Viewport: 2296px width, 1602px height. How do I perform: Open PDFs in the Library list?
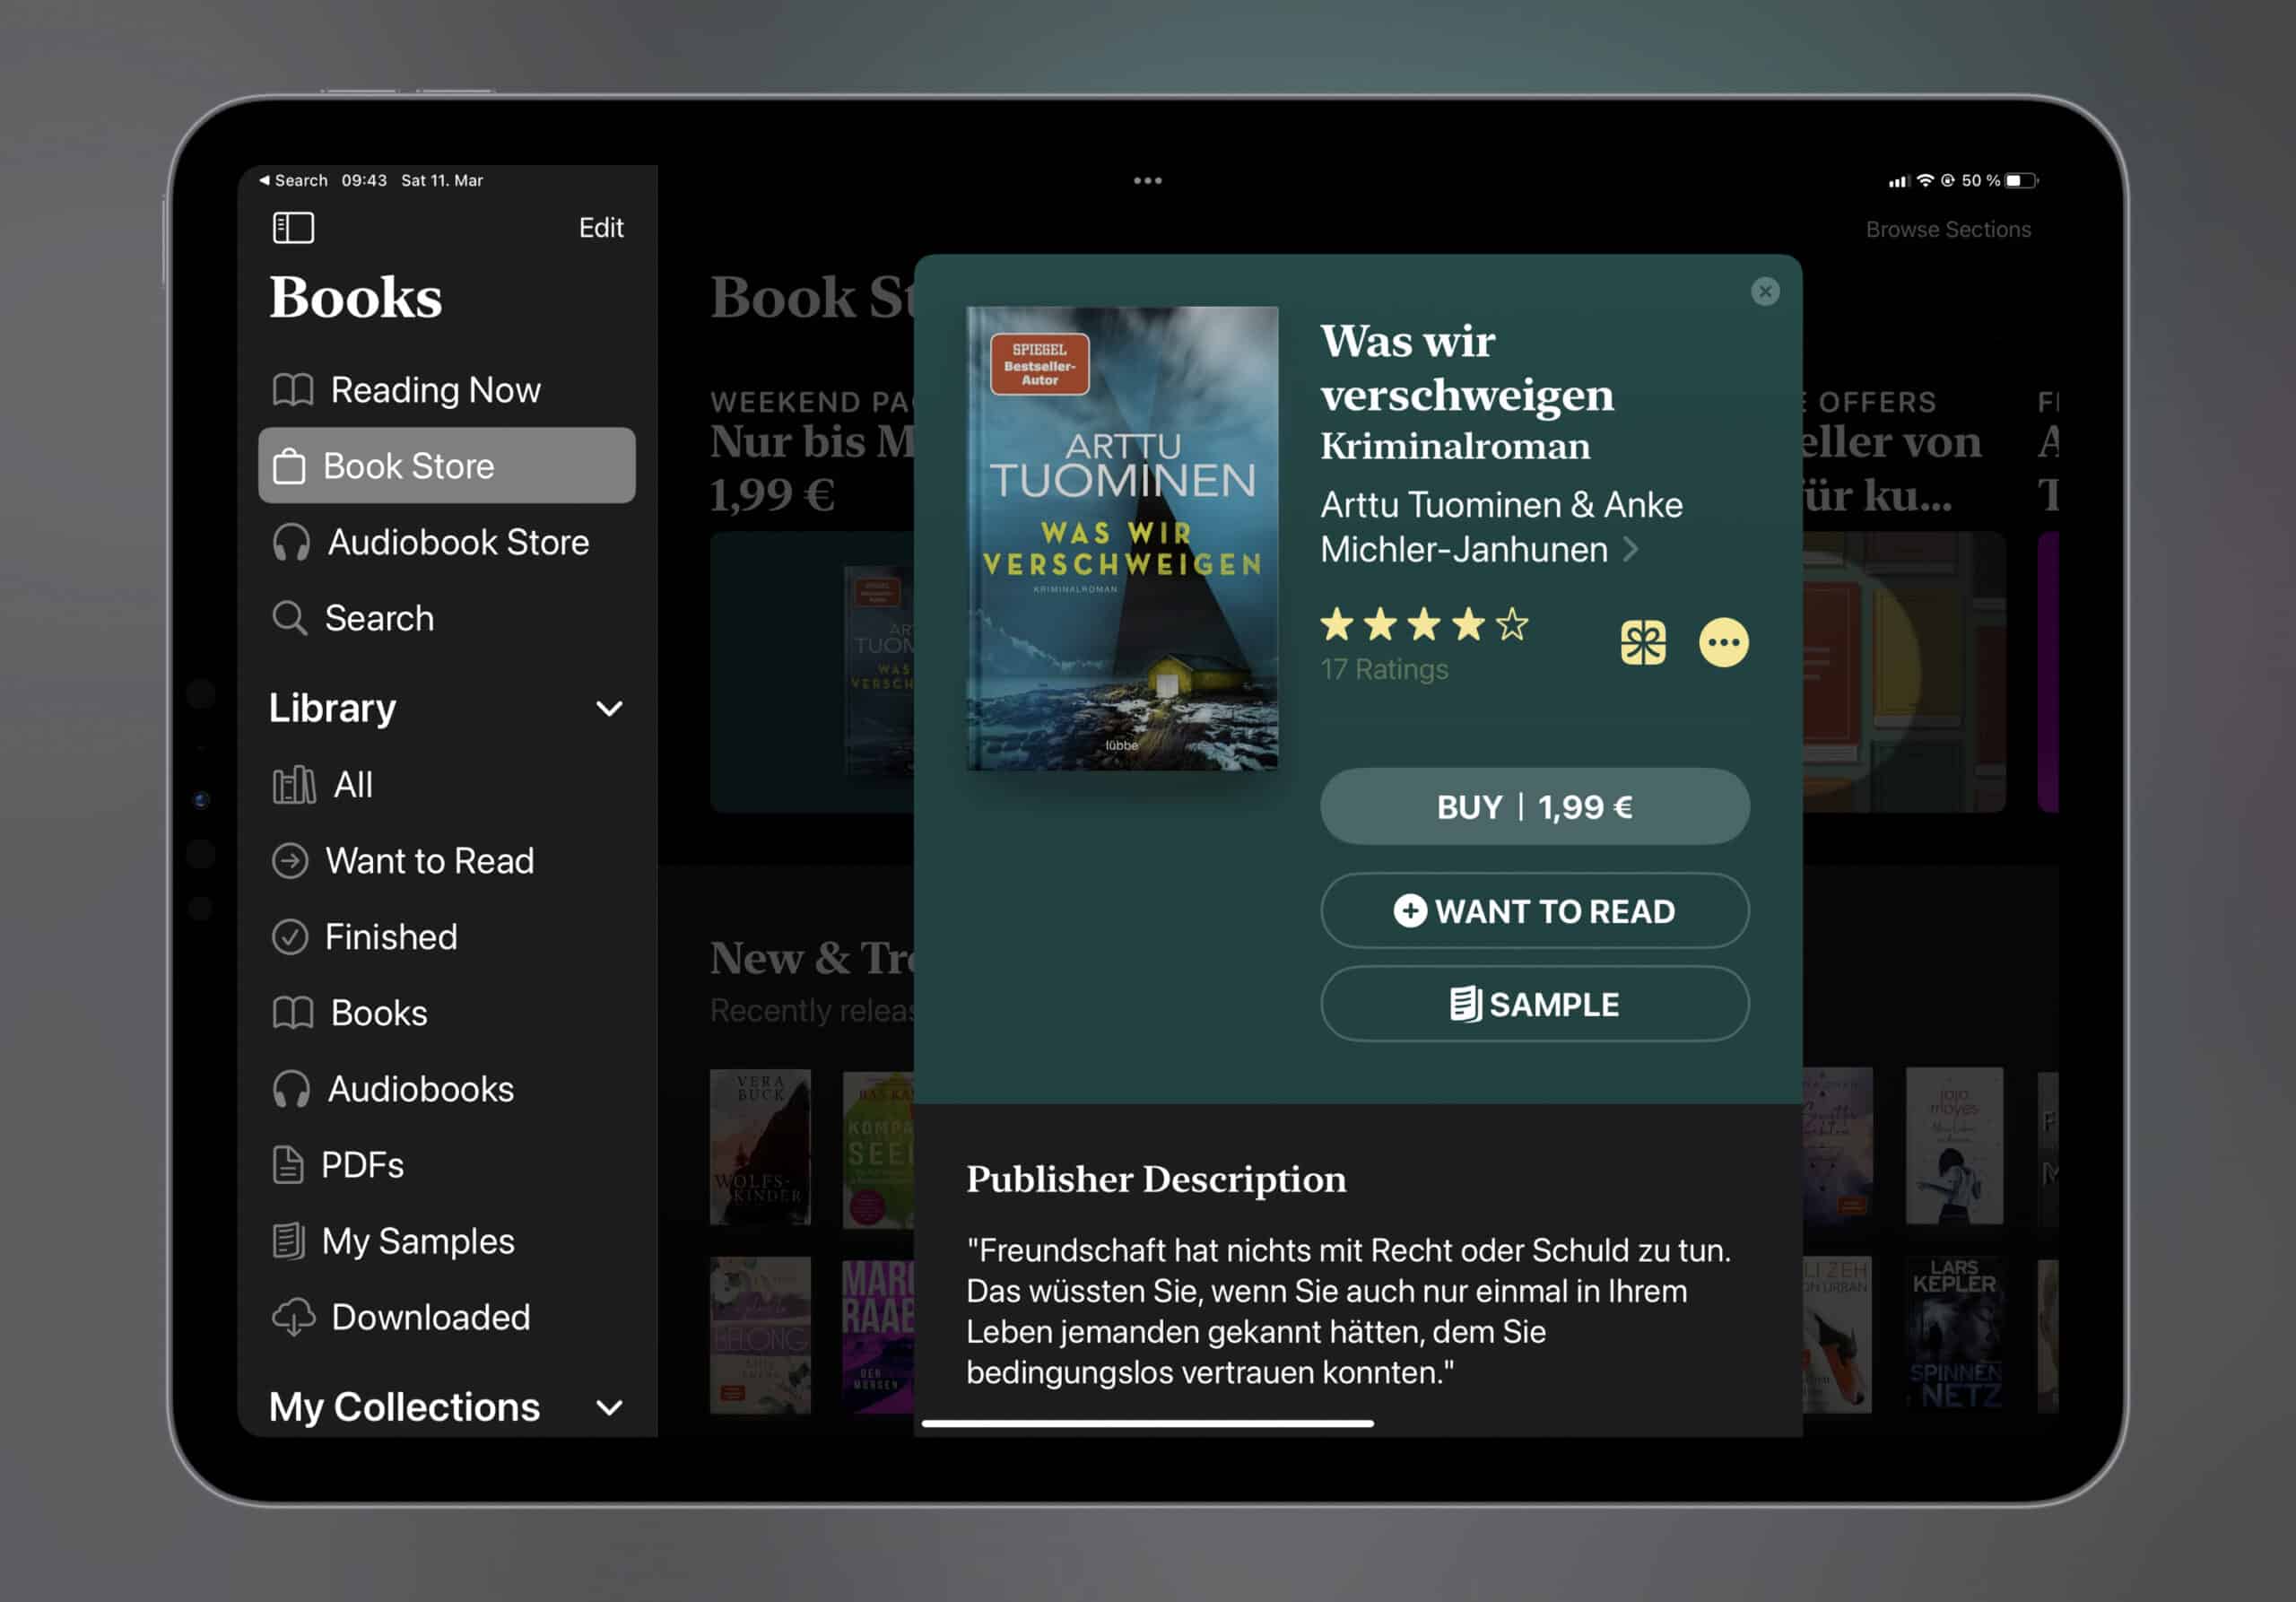click(447, 1165)
